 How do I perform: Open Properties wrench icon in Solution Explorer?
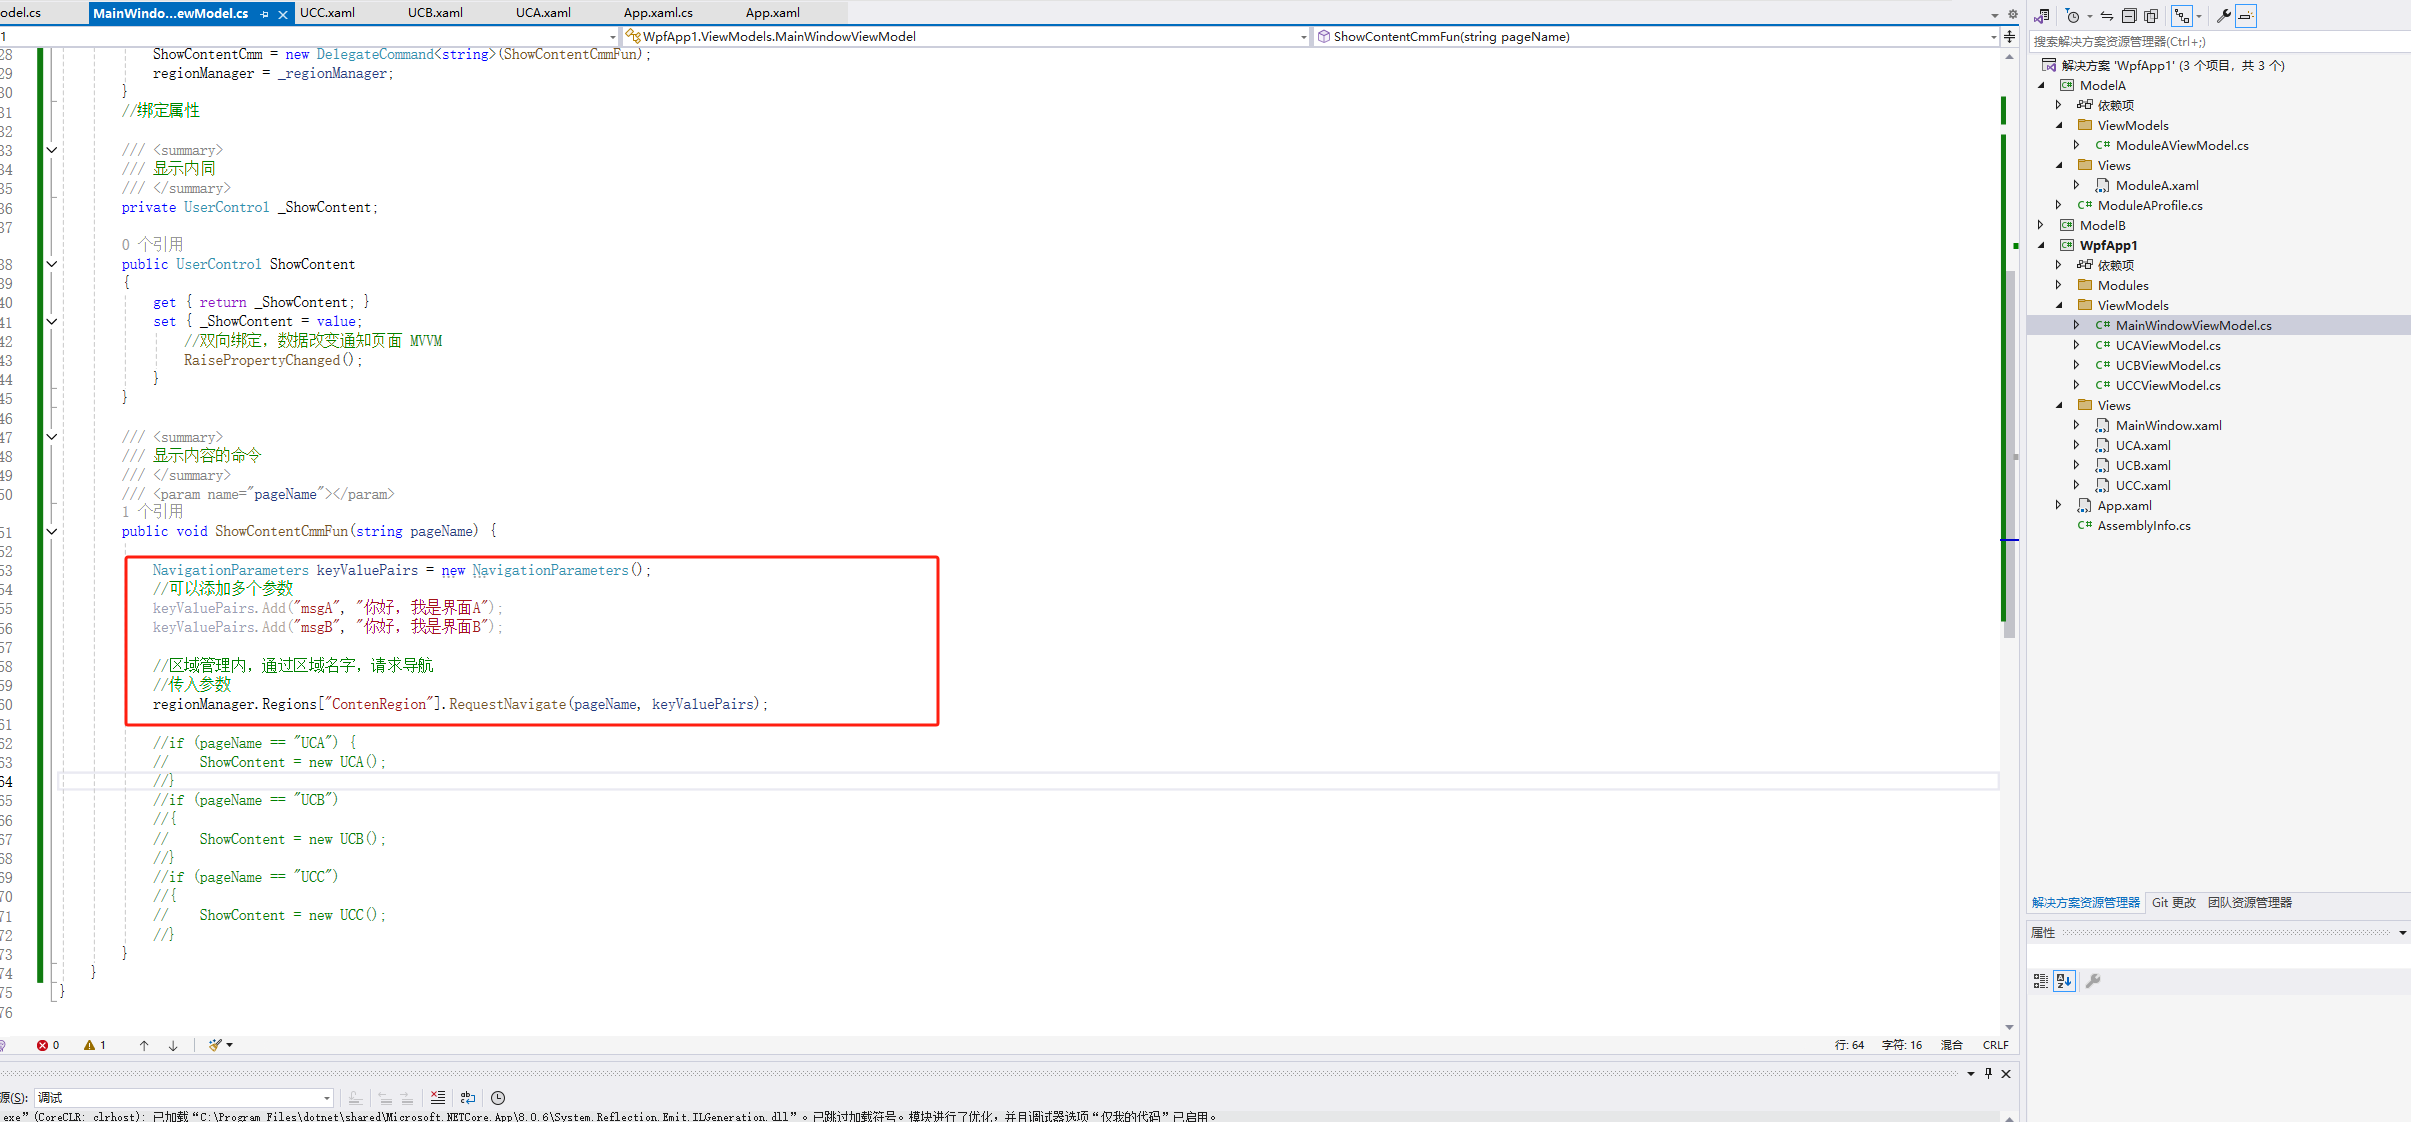point(2224,16)
